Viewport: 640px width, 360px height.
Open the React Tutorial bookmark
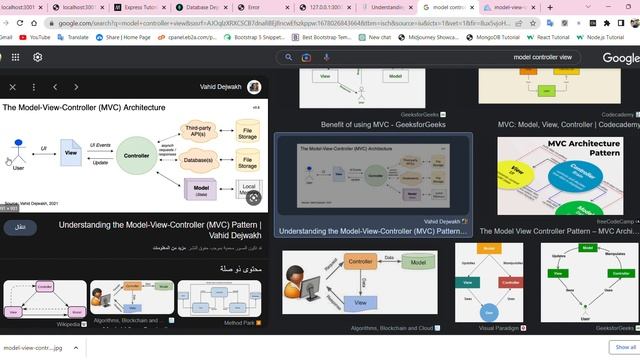548,37
